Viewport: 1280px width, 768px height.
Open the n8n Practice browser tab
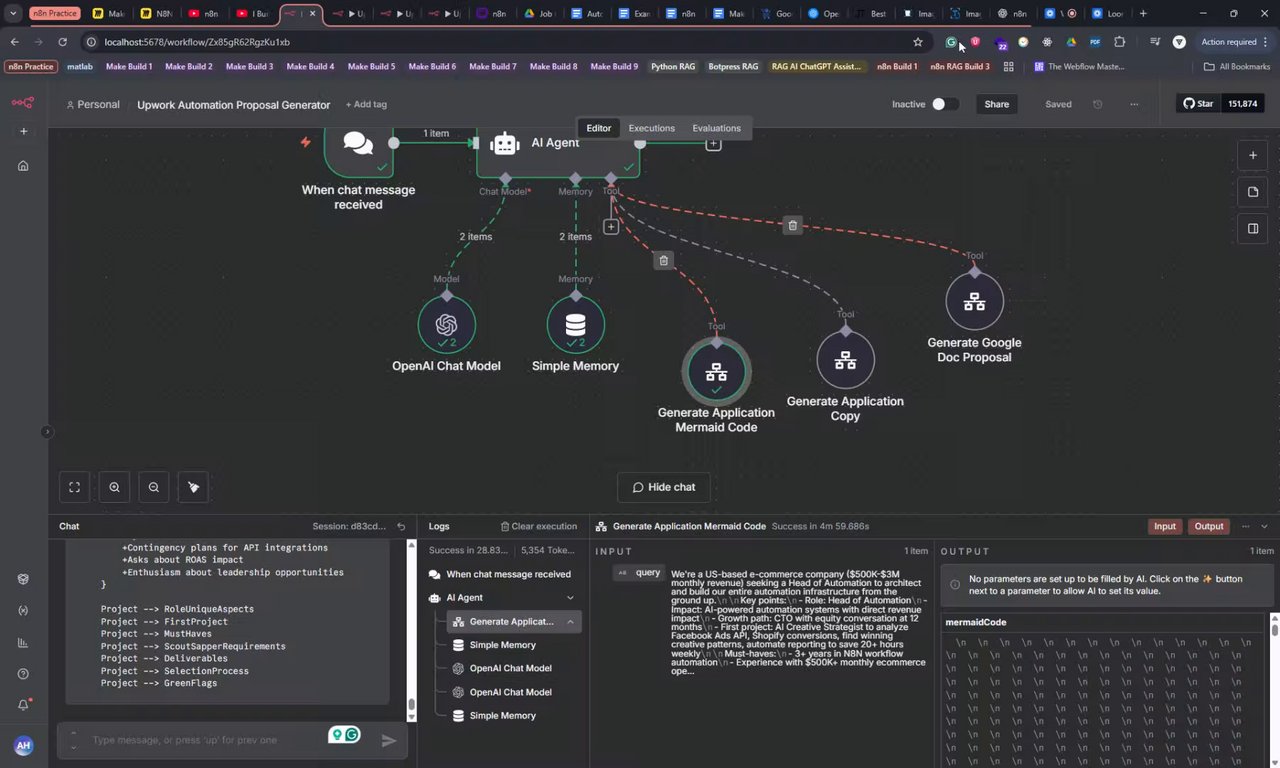[54, 14]
